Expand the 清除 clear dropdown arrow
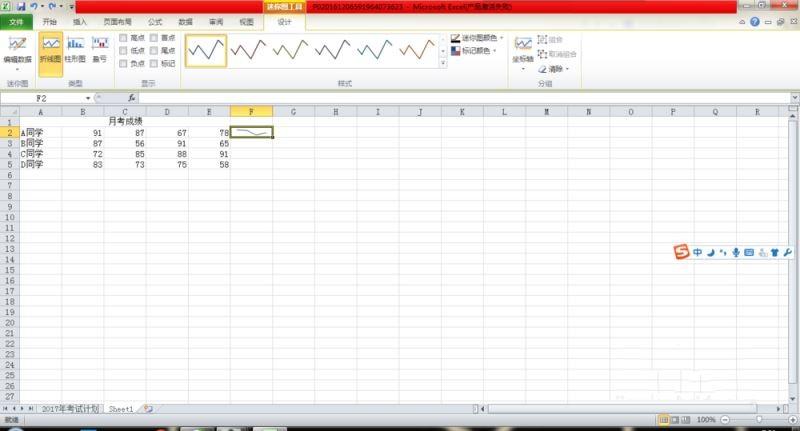Screen dimensions: 800x431 click(x=568, y=69)
